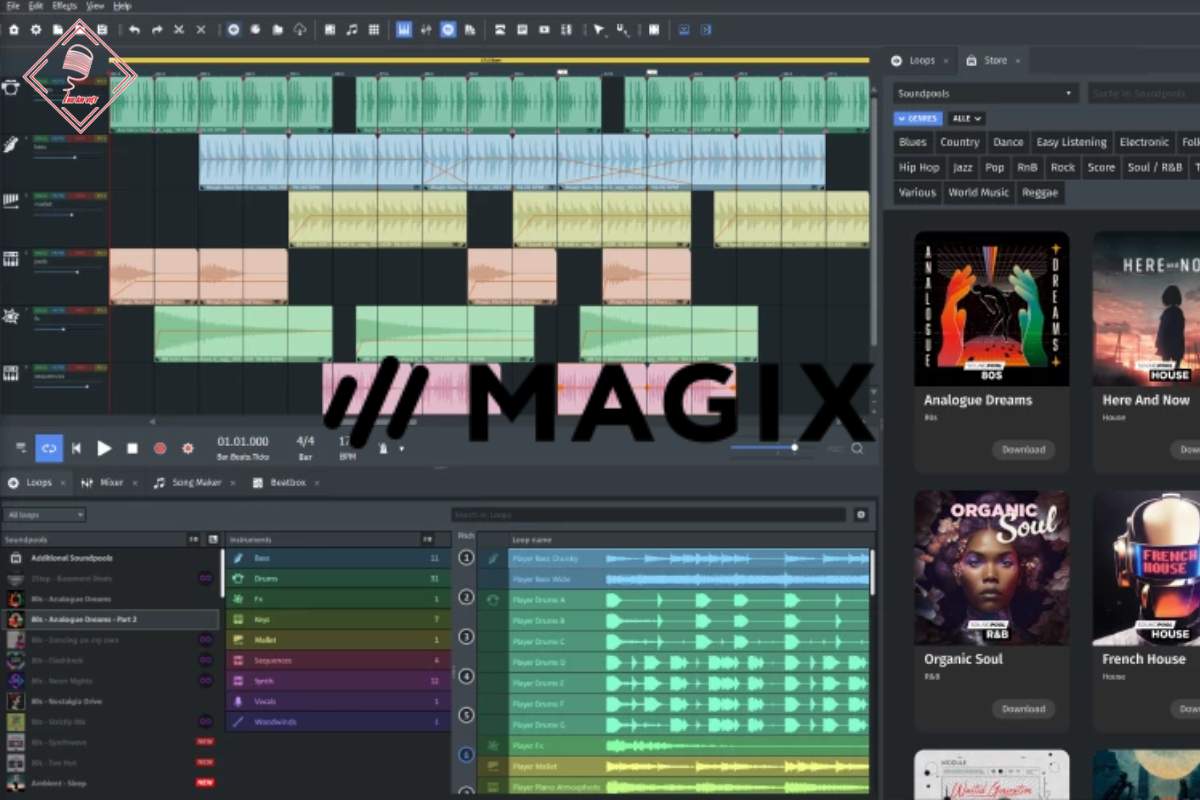Screen dimensions: 1200x800
Task: Open the All loops dropdown
Action: click(x=45, y=515)
